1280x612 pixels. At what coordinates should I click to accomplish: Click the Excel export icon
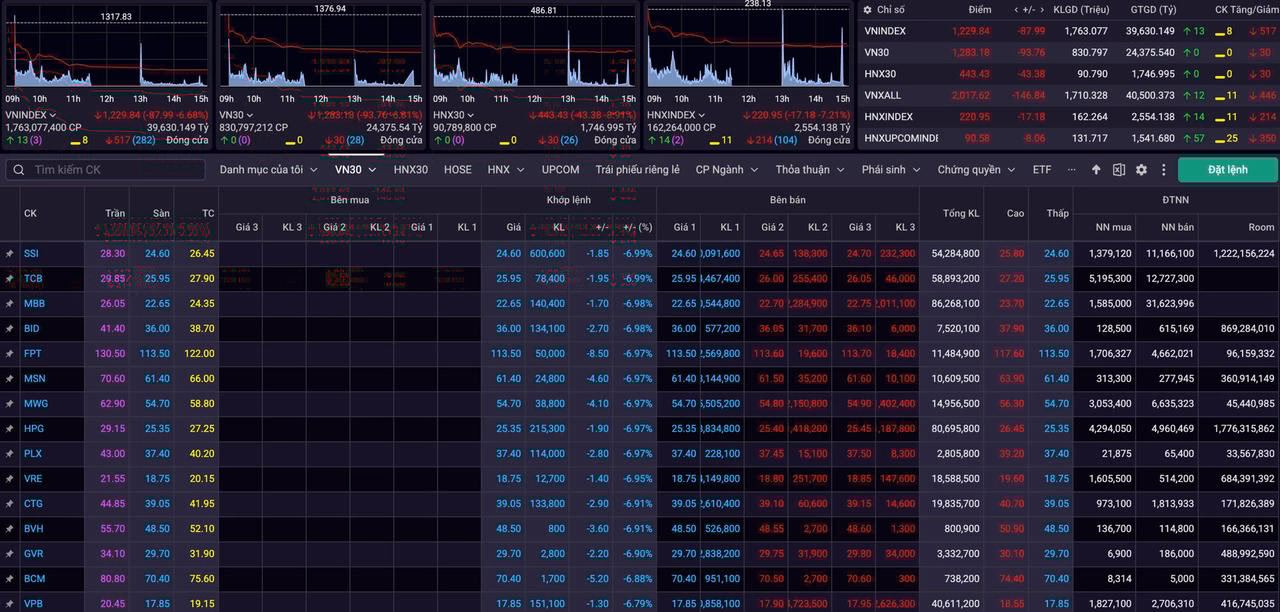[1118, 170]
